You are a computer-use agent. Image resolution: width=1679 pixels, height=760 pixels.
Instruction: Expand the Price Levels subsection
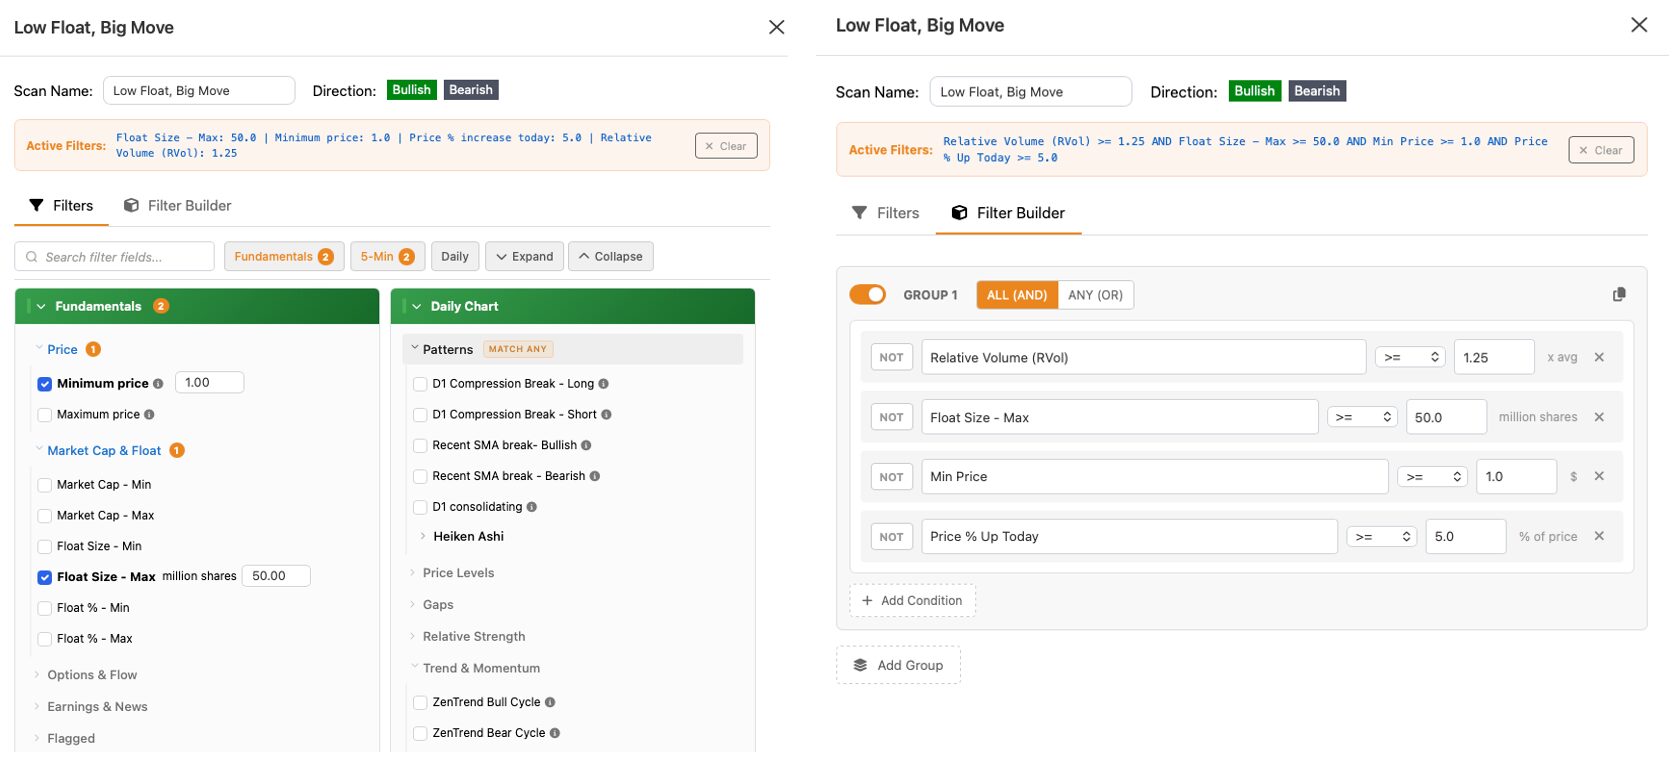pos(458,573)
